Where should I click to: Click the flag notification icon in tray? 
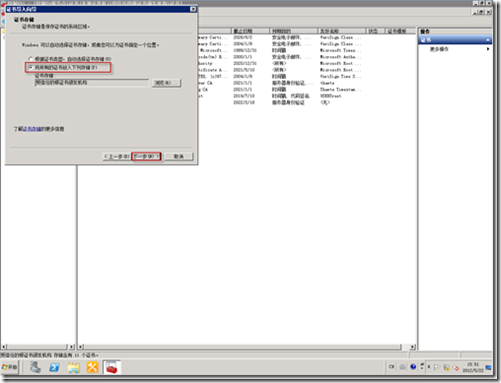(437, 367)
